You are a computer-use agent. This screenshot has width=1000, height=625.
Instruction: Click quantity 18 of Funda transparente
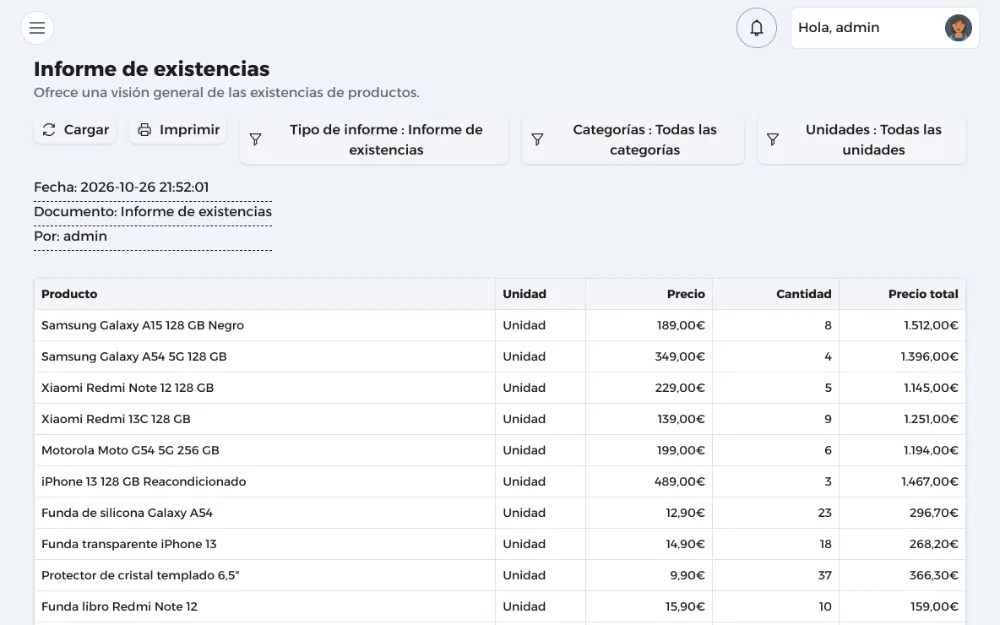point(825,544)
